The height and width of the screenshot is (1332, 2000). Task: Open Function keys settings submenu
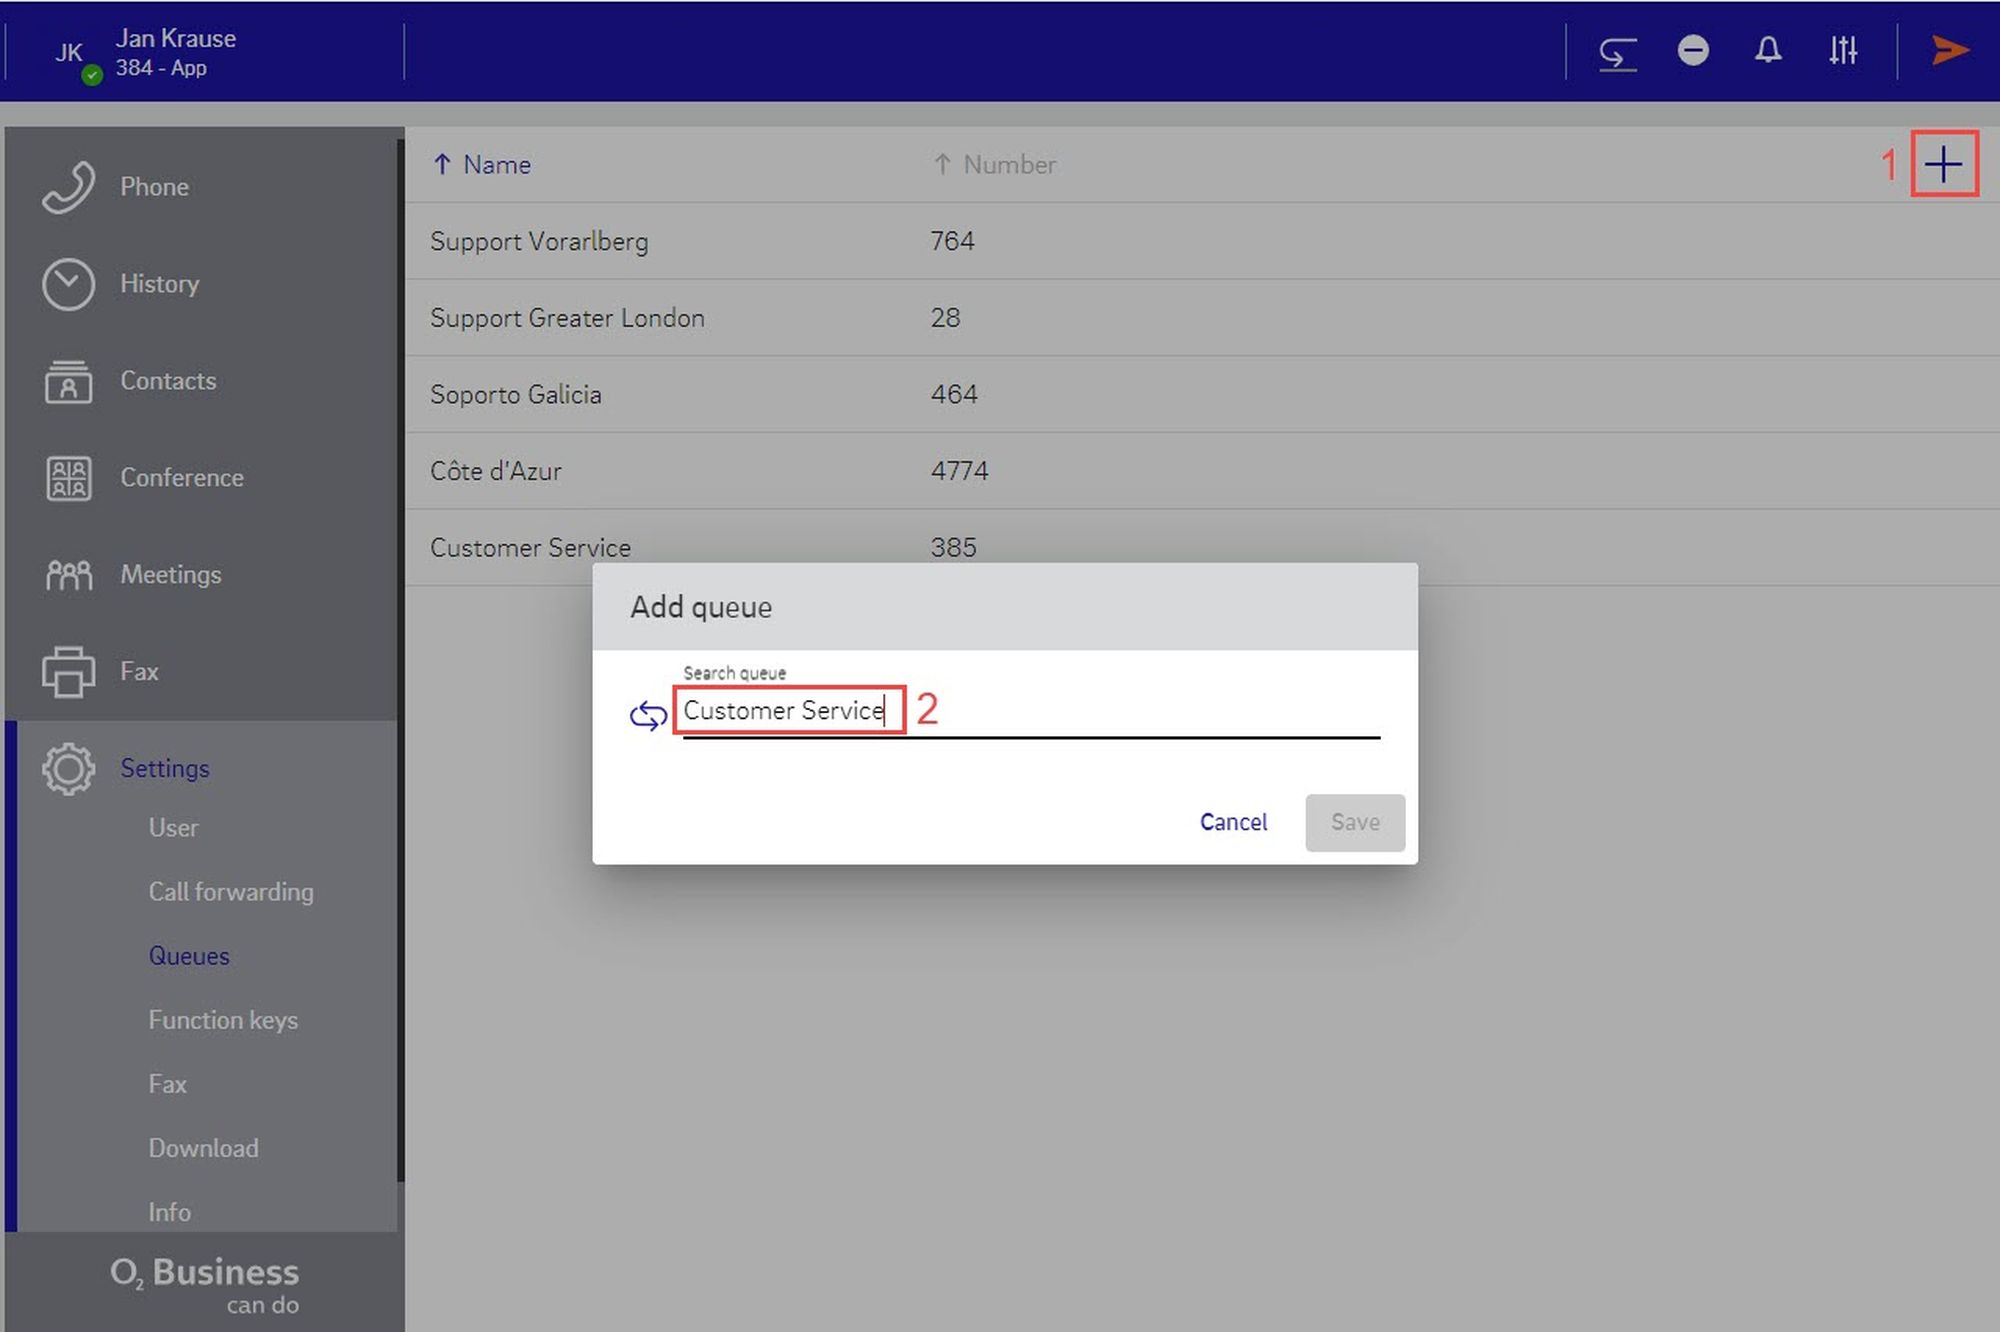coord(223,1020)
